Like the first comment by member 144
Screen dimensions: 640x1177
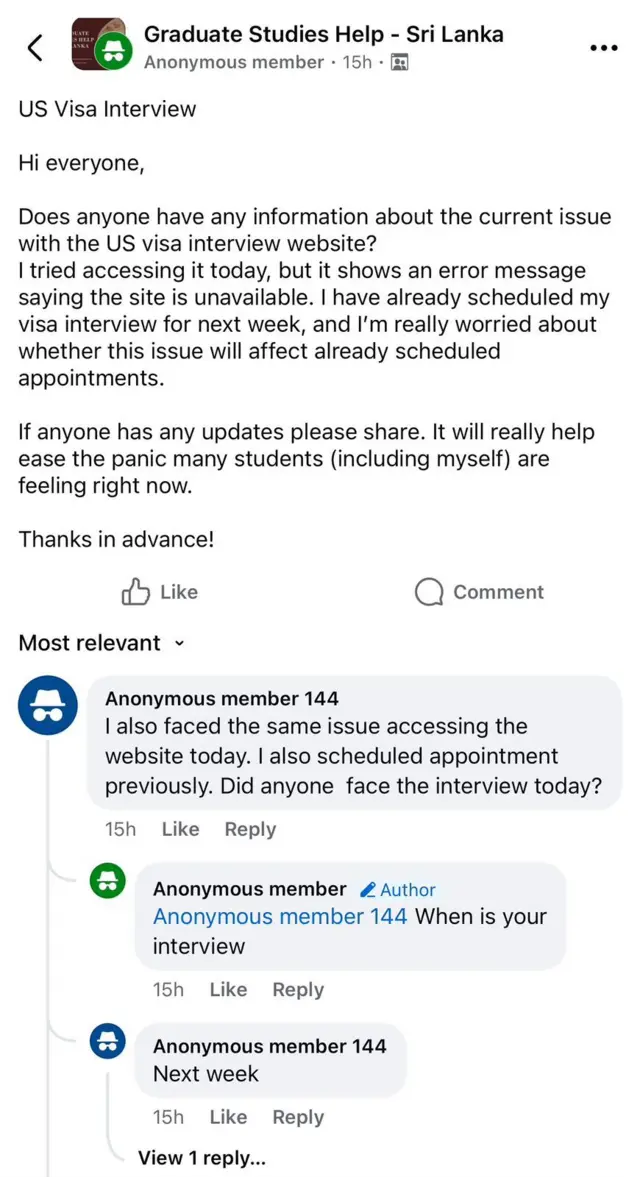click(180, 829)
